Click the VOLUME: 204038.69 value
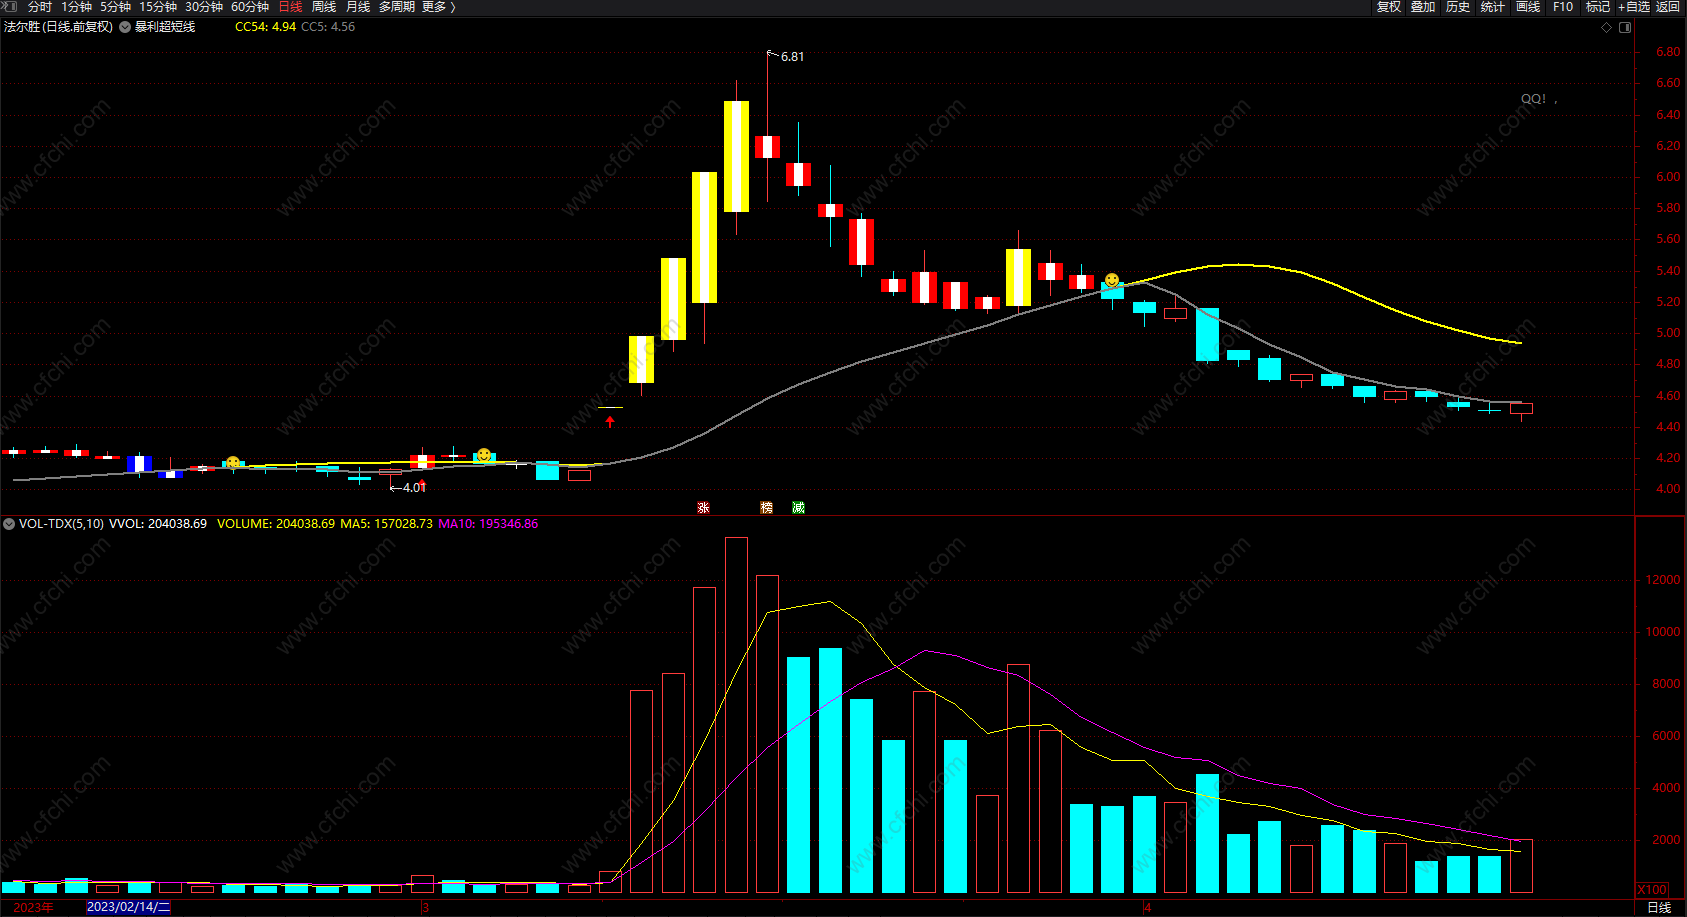The height and width of the screenshot is (917, 1687). click(x=276, y=524)
